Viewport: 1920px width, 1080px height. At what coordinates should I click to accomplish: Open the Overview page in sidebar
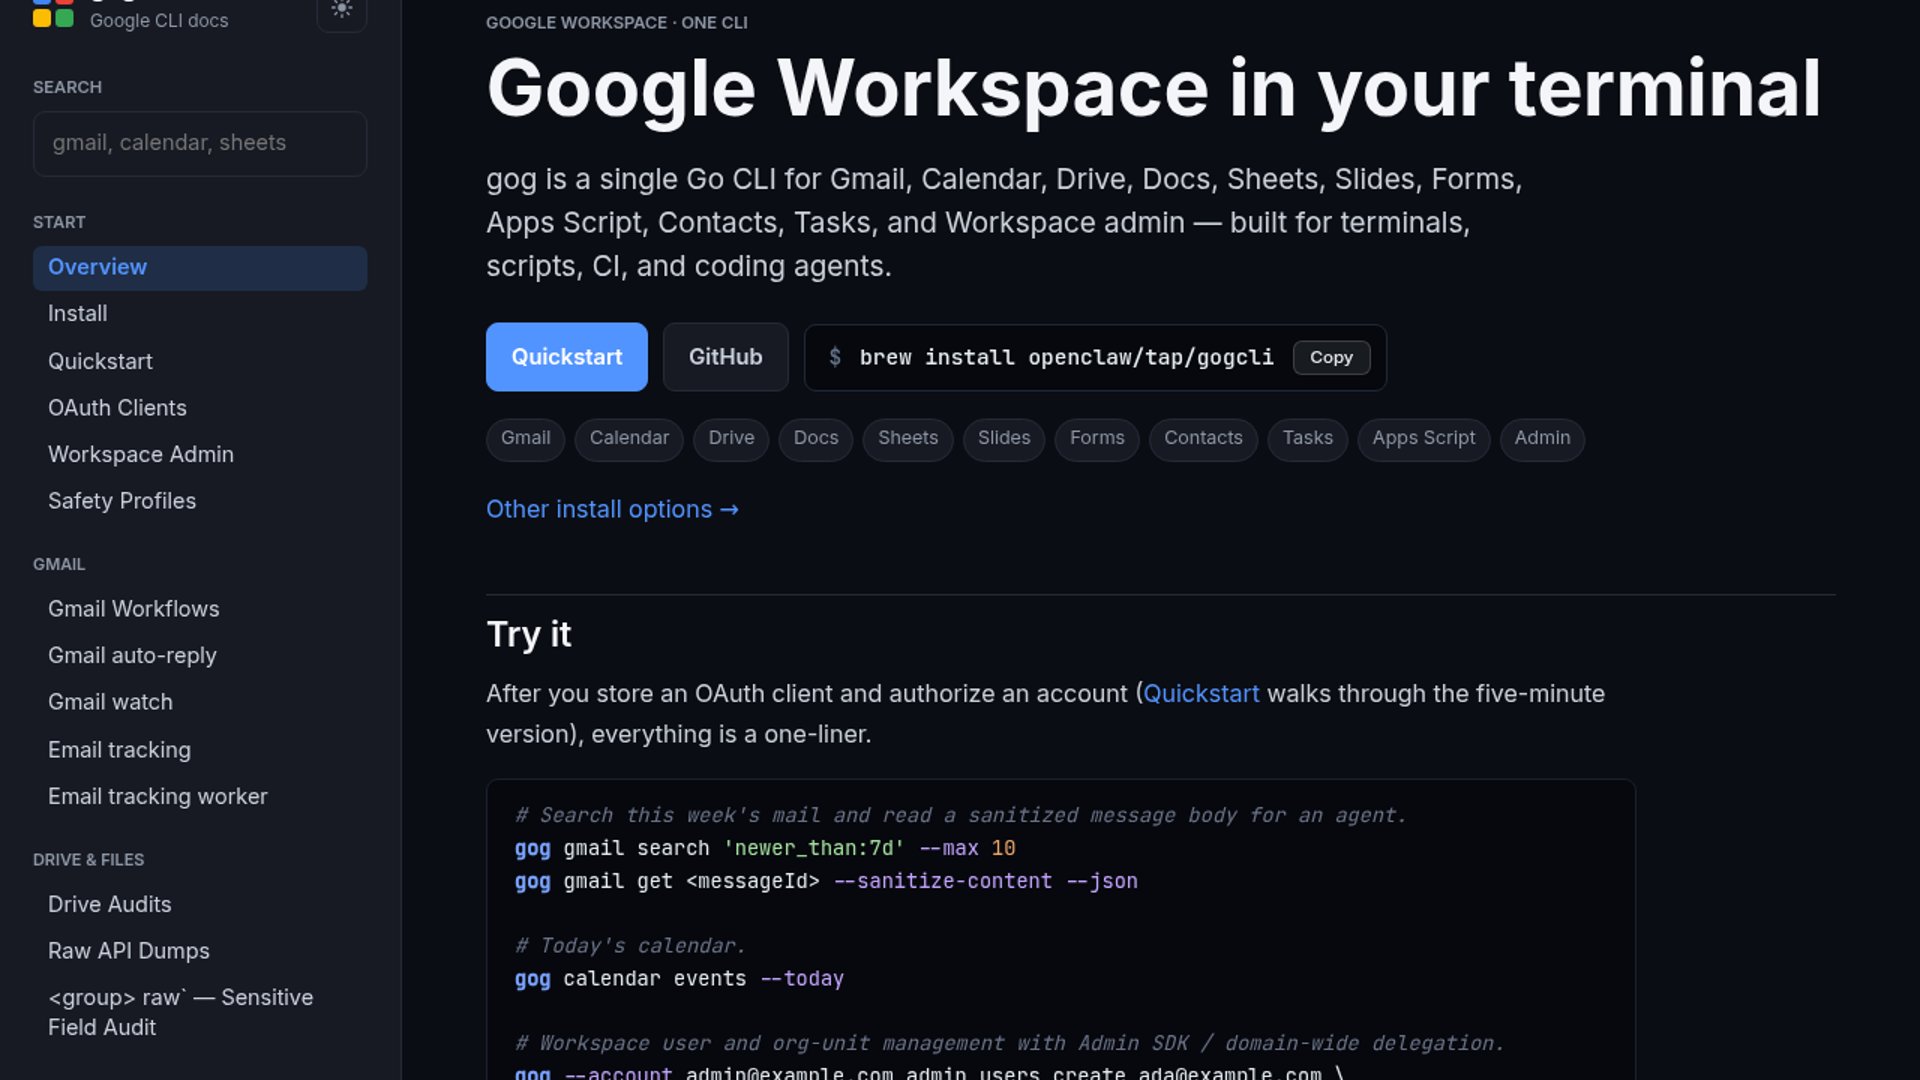[200, 268]
